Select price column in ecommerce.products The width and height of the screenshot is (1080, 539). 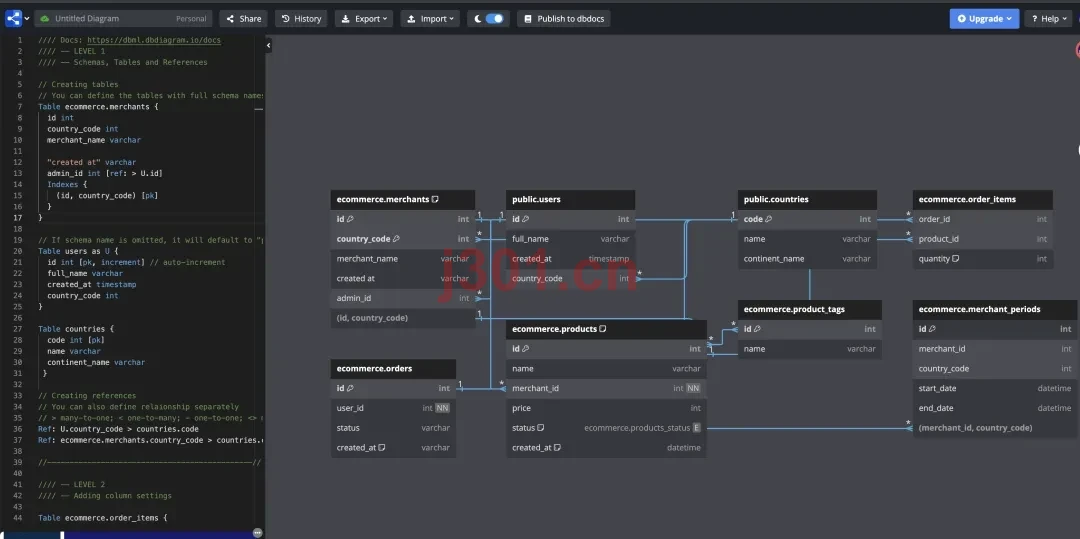[606, 408]
